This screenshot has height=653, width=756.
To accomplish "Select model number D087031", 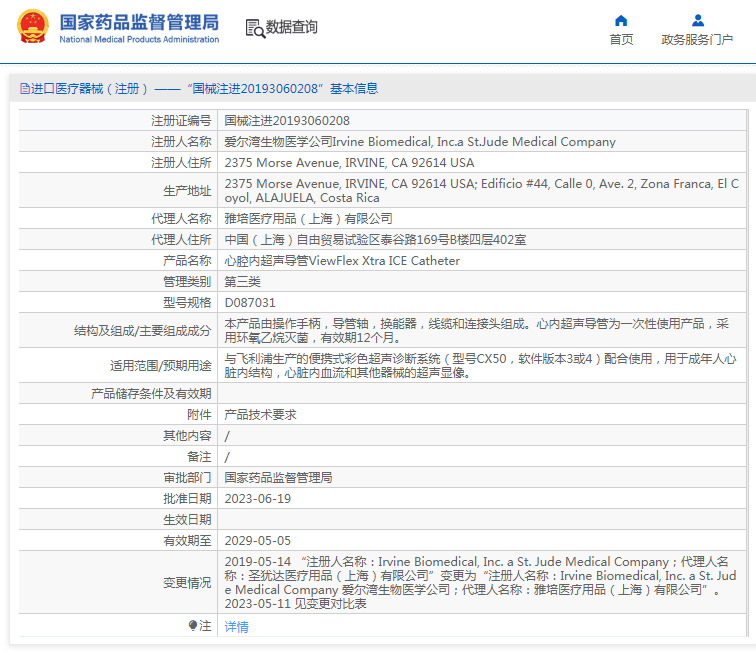I will pyautogui.click(x=250, y=302).
